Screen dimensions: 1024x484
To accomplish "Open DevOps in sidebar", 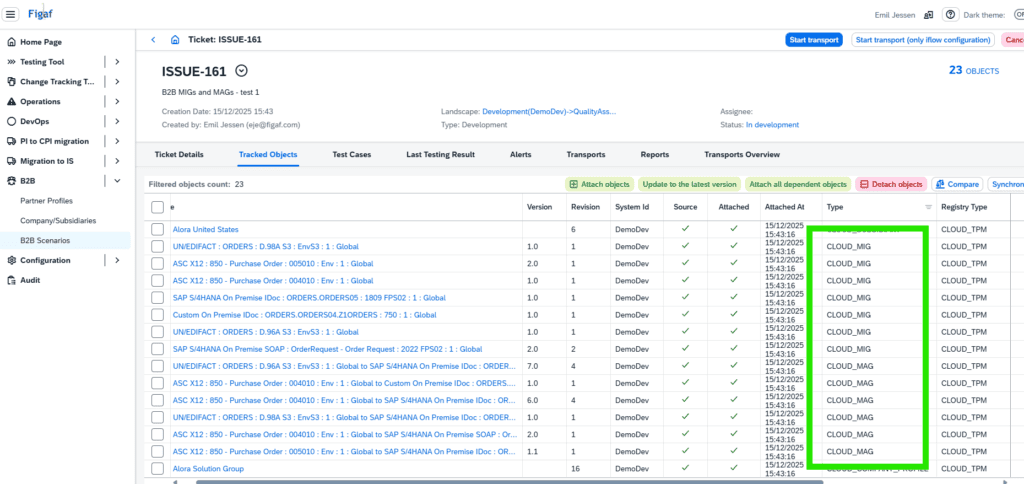I will click(35, 121).
